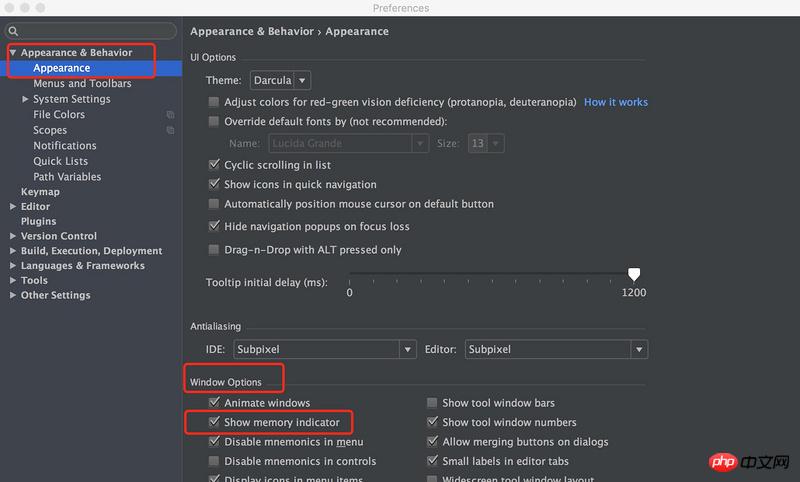
Task: Select Plugins in the settings tree
Action: (x=38, y=221)
